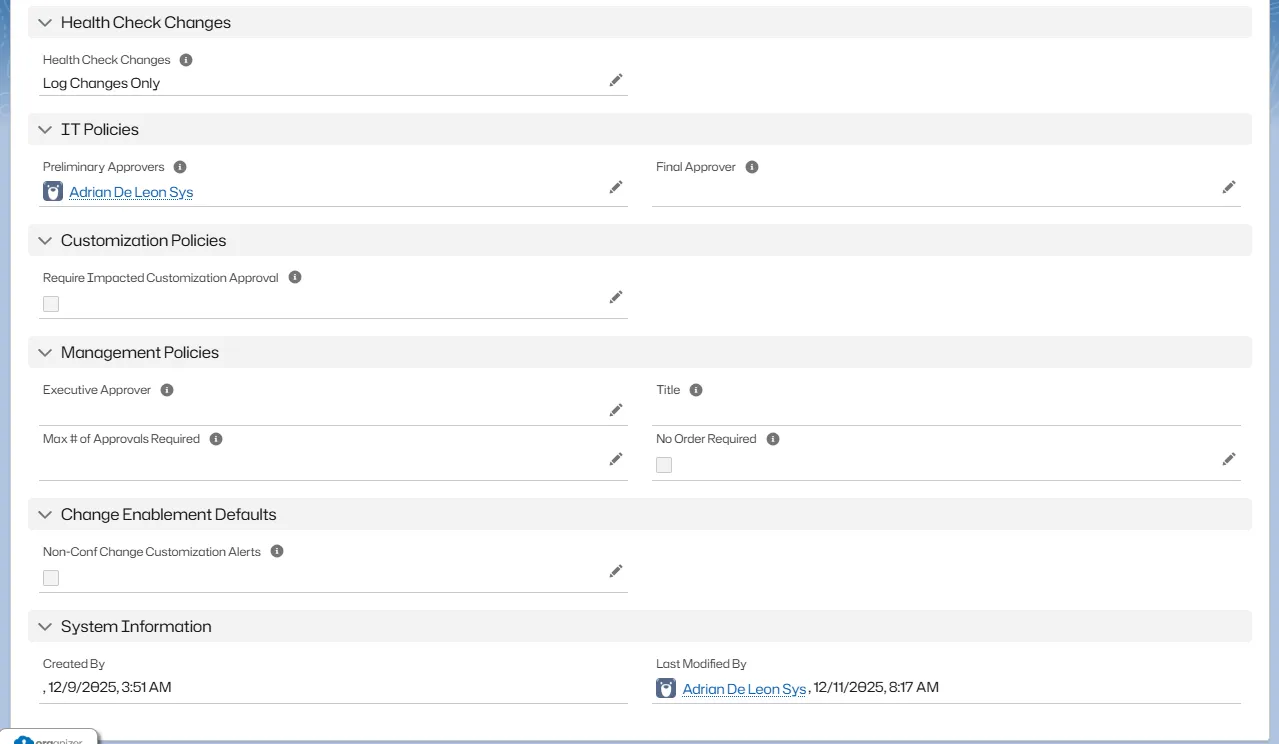Edit Require Impacted Customization Approval field
The height and width of the screenshot is (744, 1279).
616,297
